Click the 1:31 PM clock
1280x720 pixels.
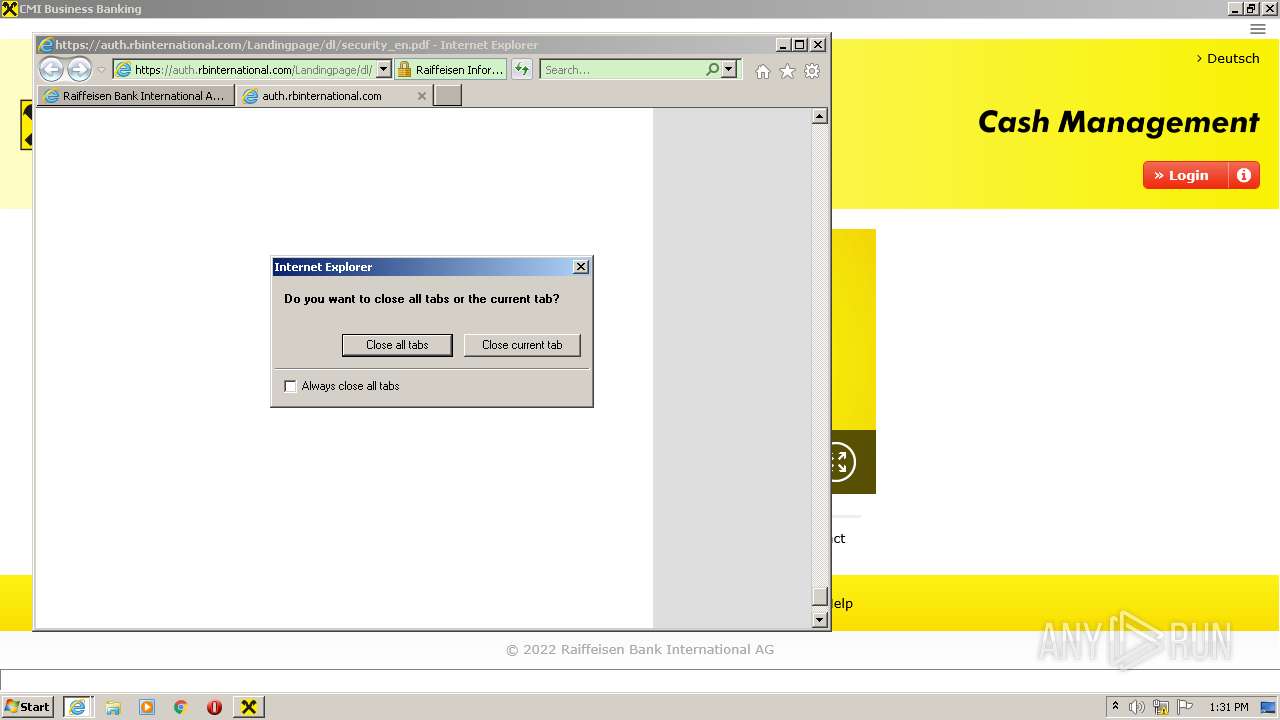point(1229,707)
